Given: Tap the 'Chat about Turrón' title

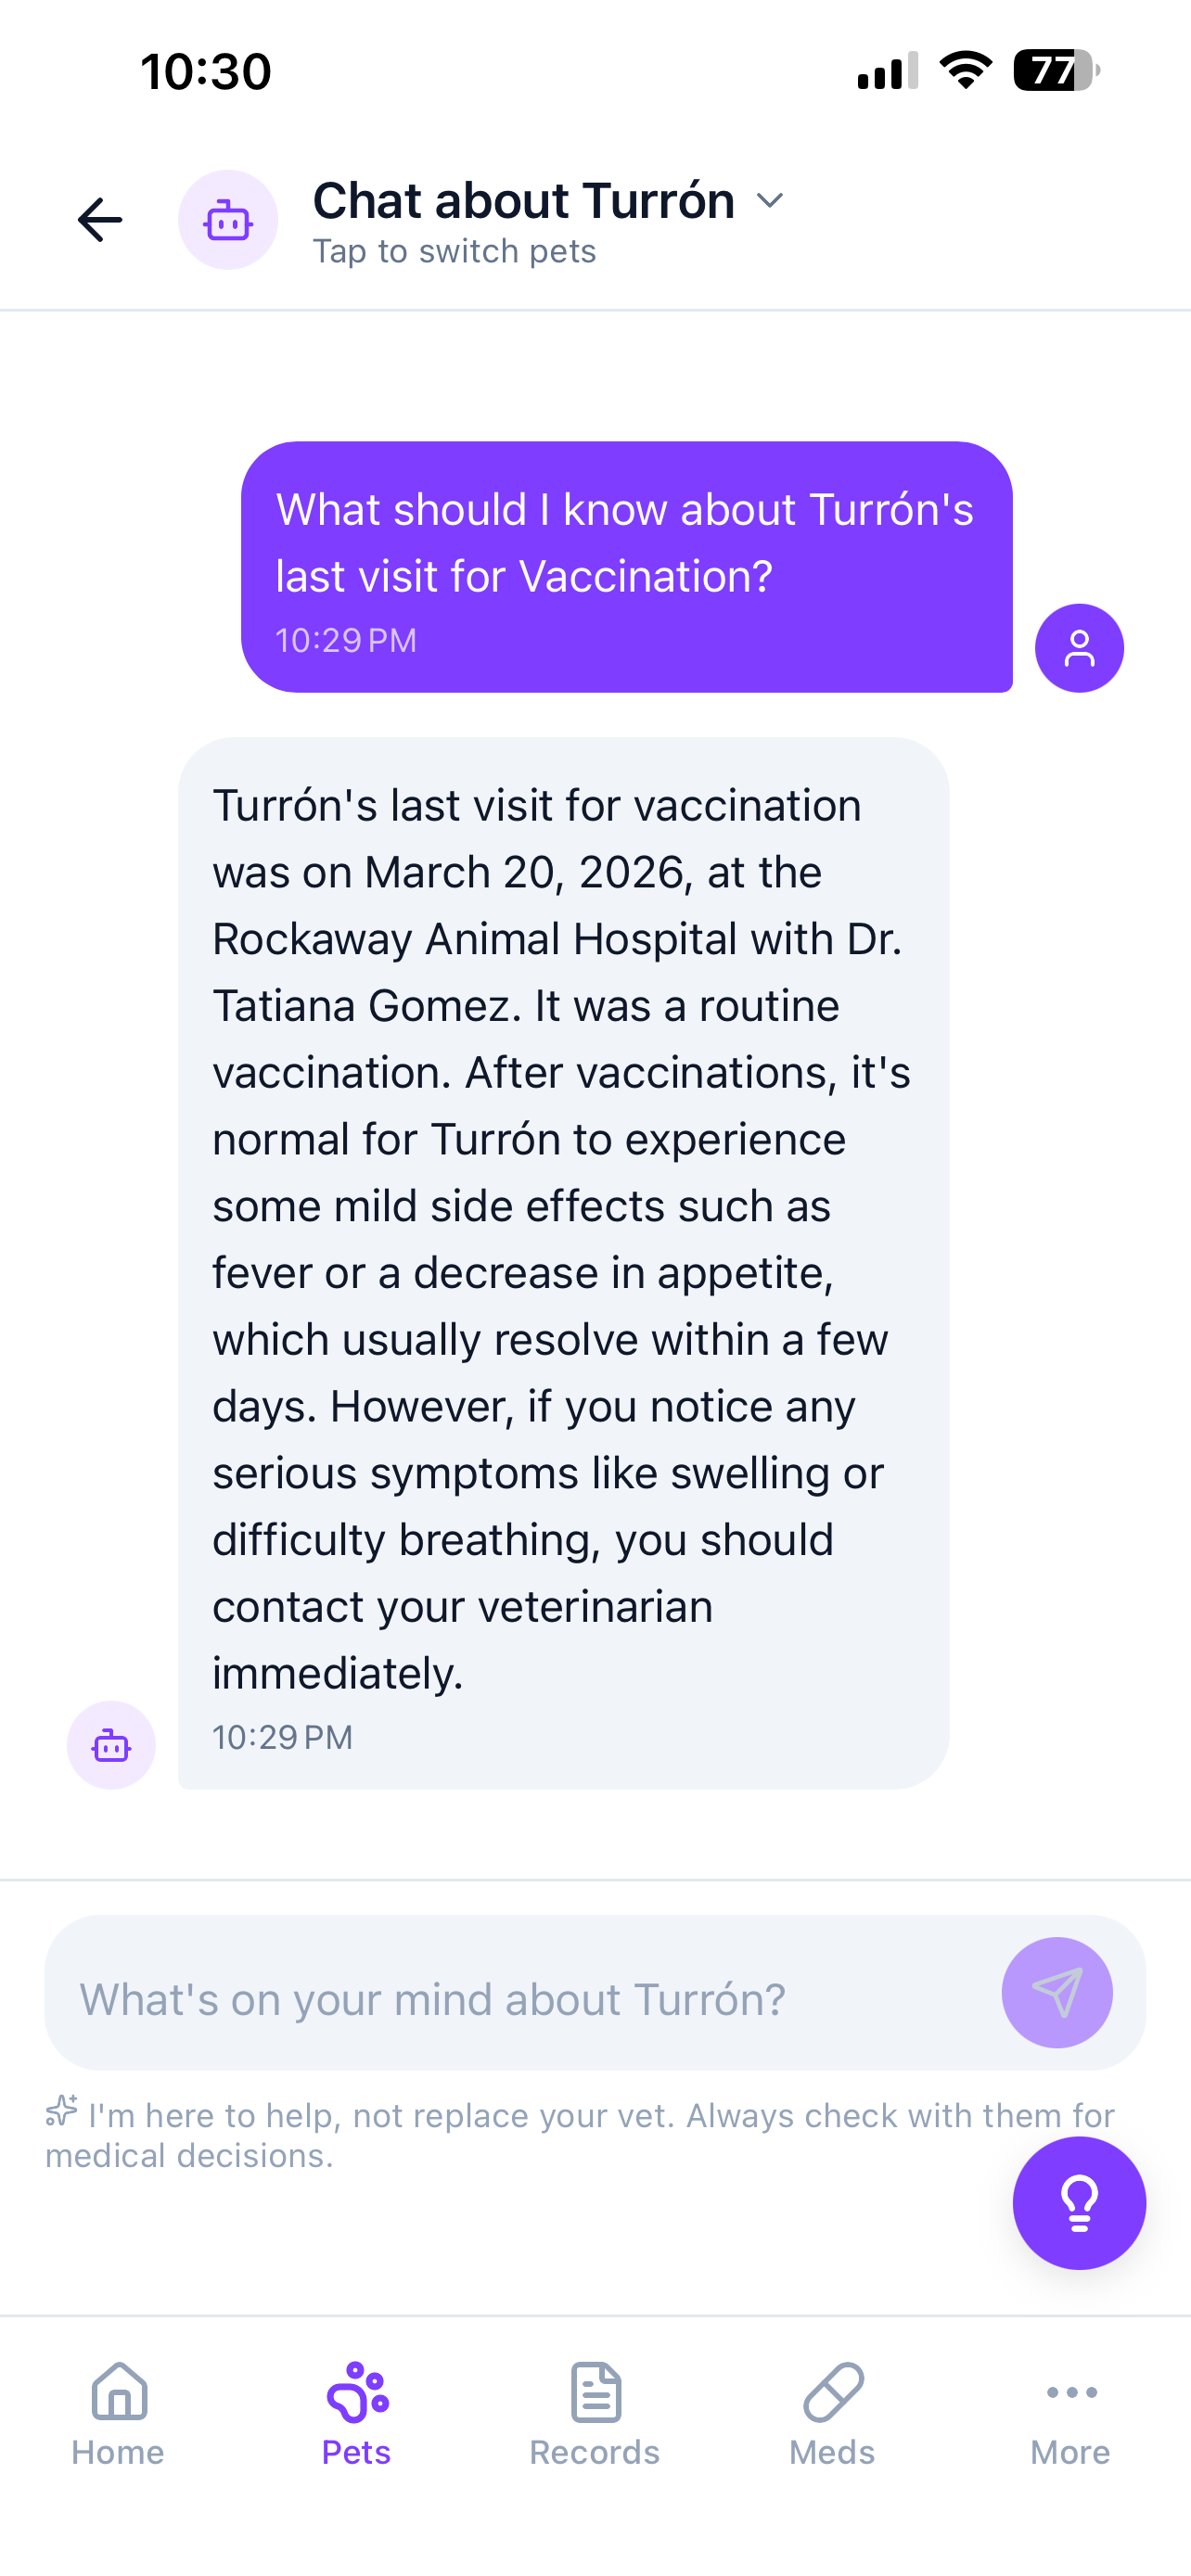Looking at the screenshot, I should pyautogui.click(x=523, y=201).
